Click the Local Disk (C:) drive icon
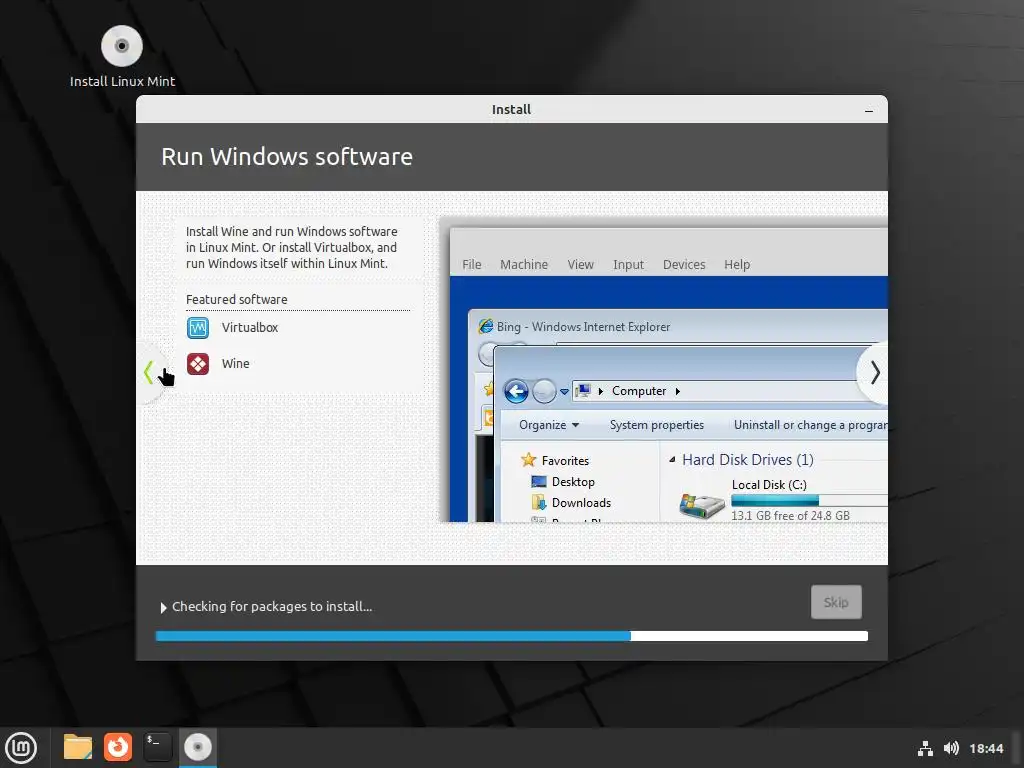This screenshot has height=768, width=1024. 702,505
